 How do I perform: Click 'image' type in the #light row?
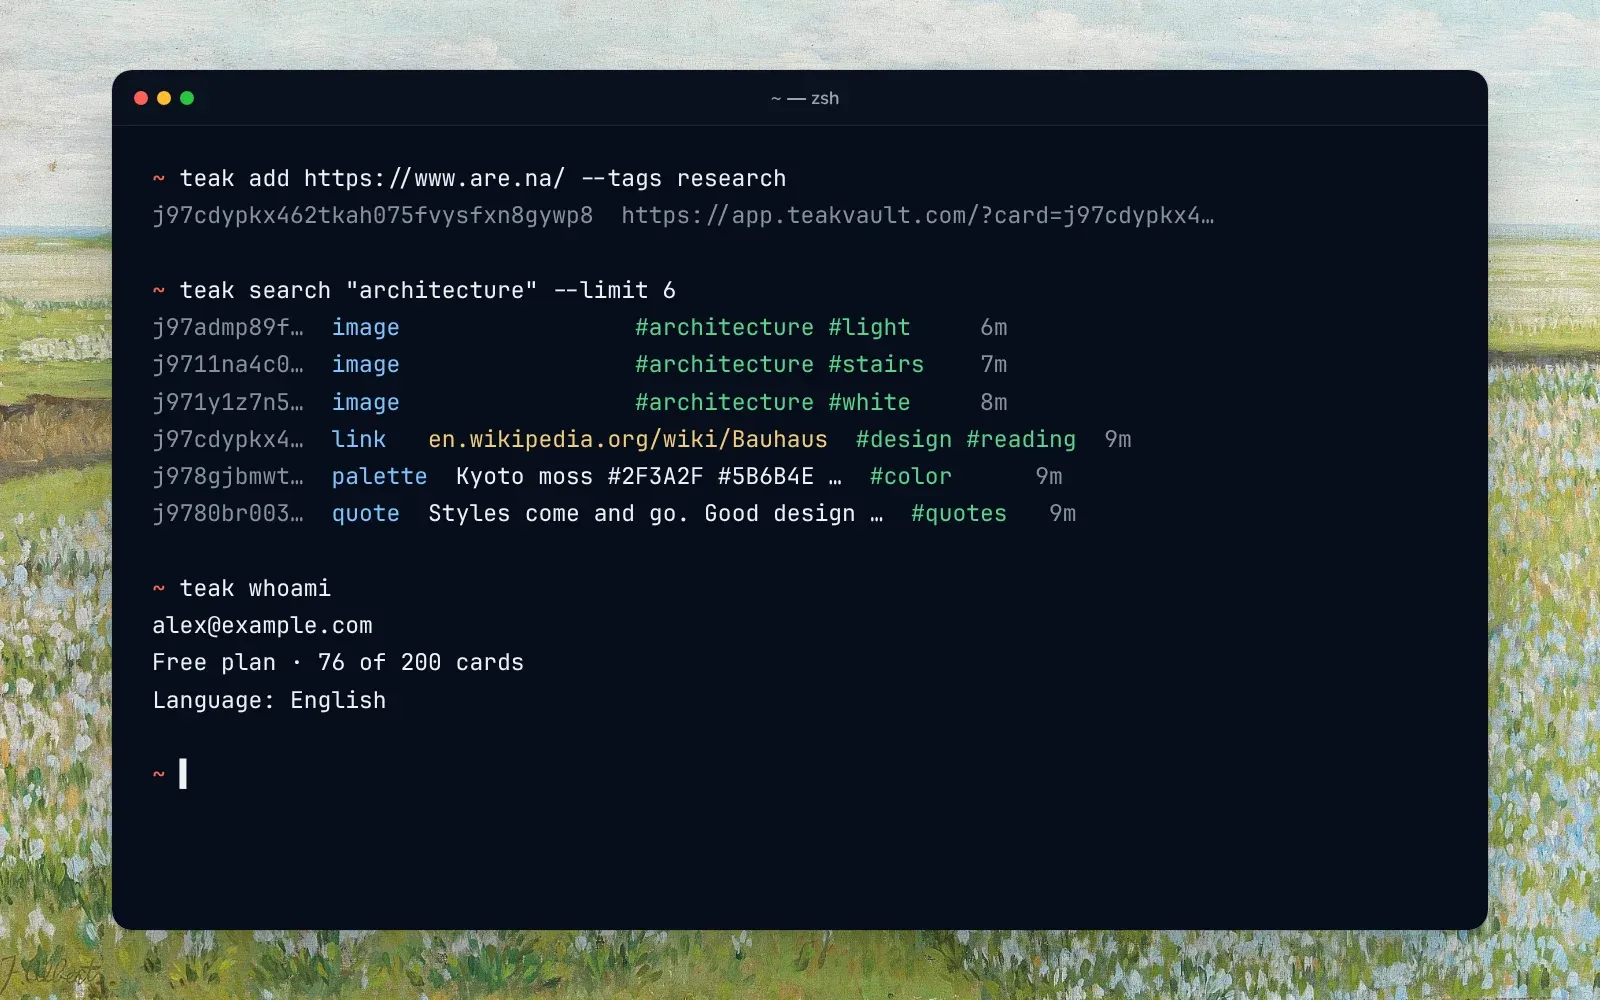[x=366, y=328]
